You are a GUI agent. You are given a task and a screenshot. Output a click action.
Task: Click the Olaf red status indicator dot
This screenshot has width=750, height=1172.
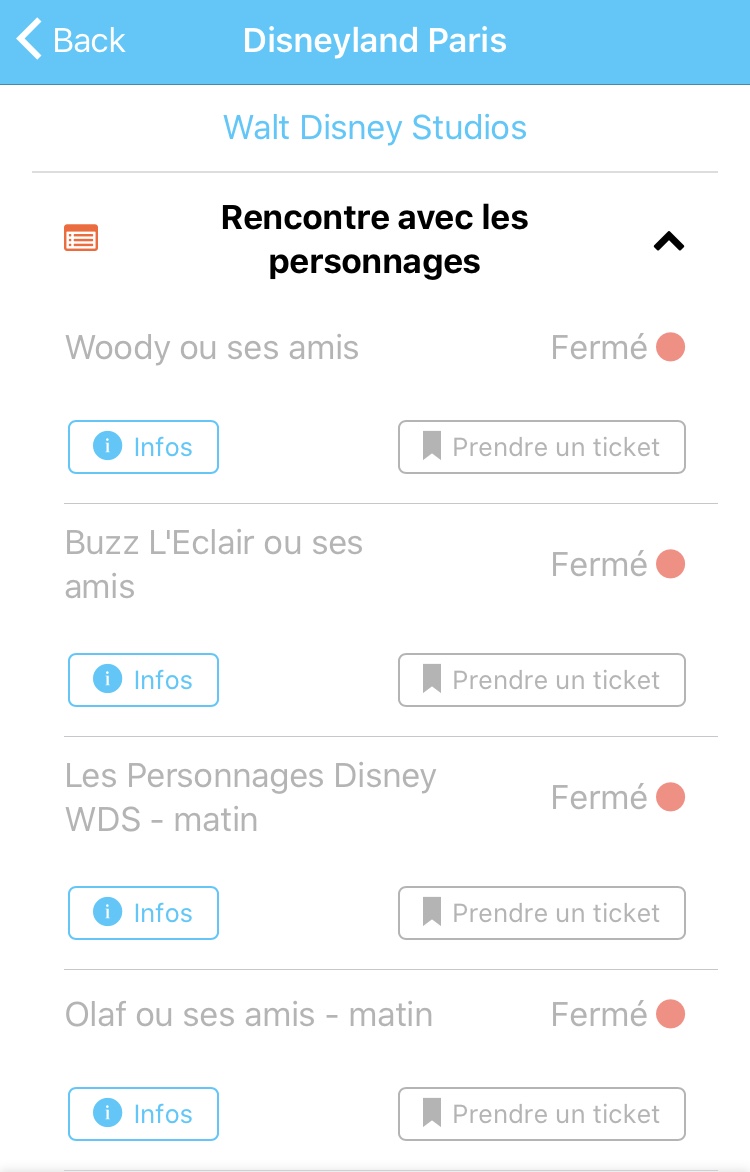pyautogui.click(x=670, y=1014)
